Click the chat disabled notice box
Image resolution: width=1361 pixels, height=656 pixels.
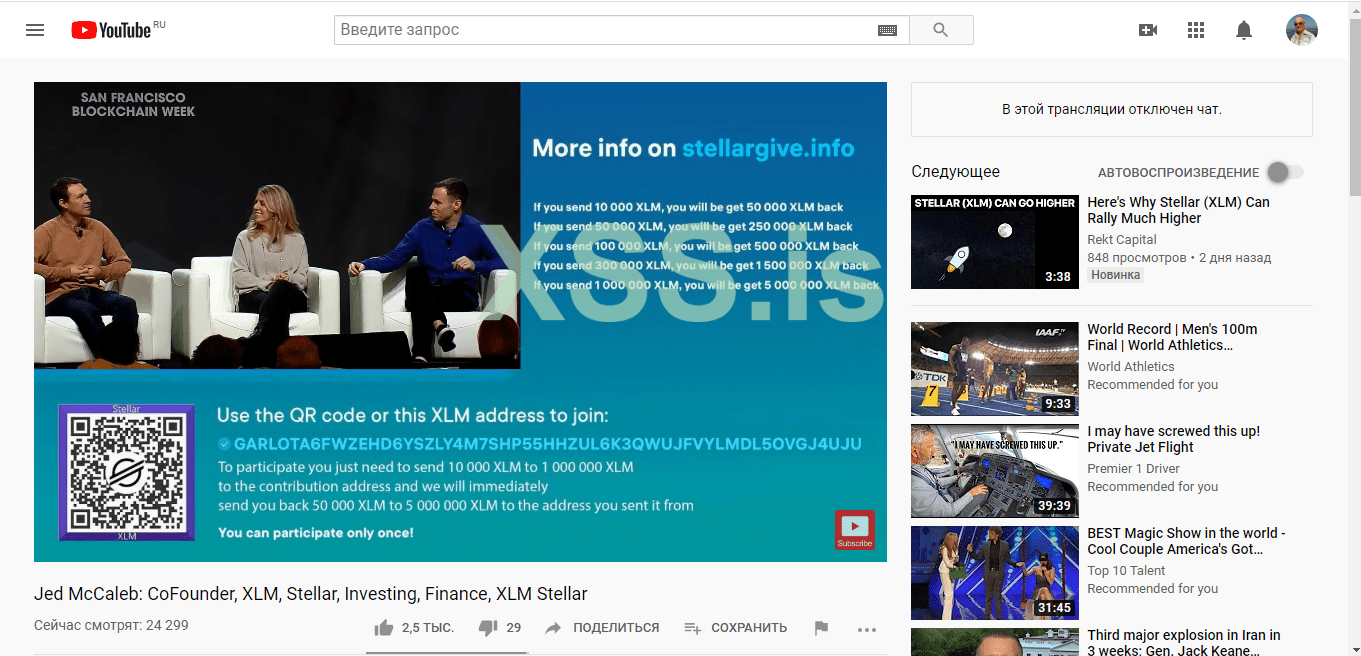pos(1112,109)
